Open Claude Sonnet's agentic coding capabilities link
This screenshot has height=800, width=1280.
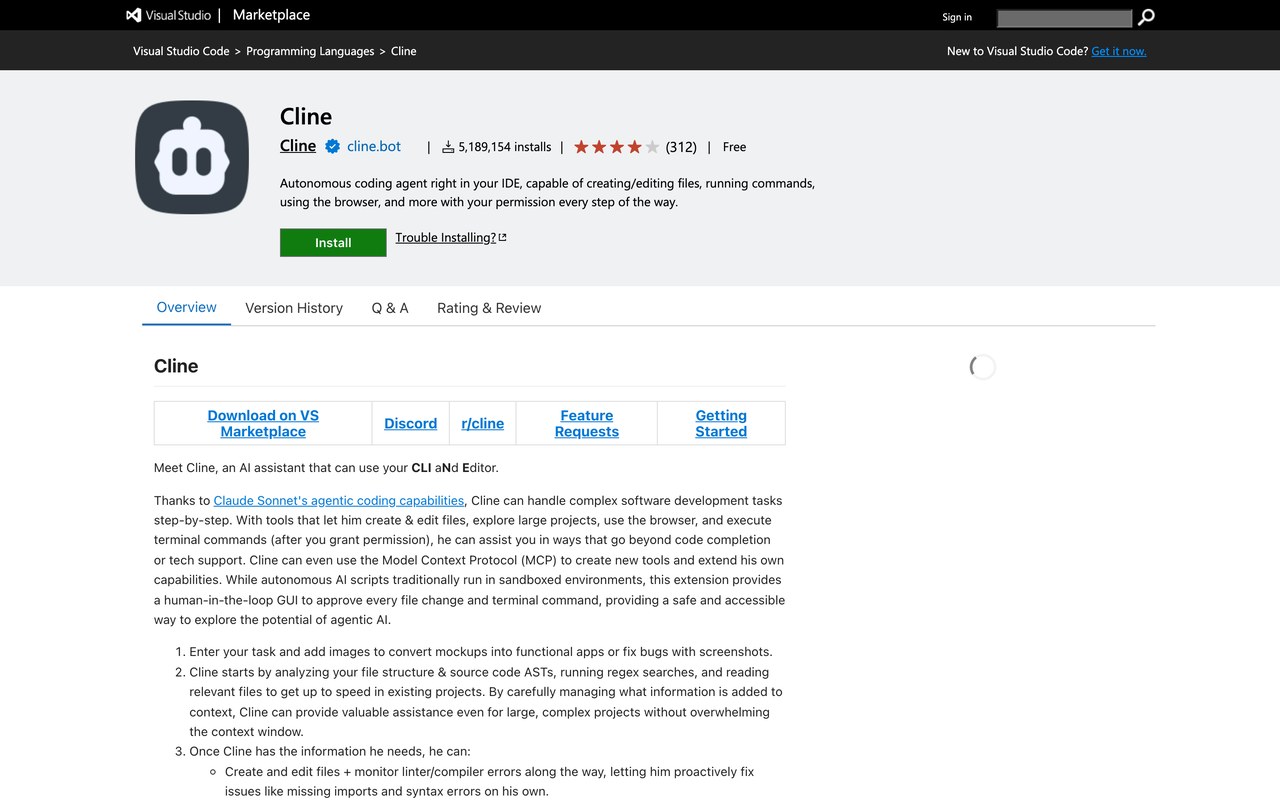click(339, 500)
